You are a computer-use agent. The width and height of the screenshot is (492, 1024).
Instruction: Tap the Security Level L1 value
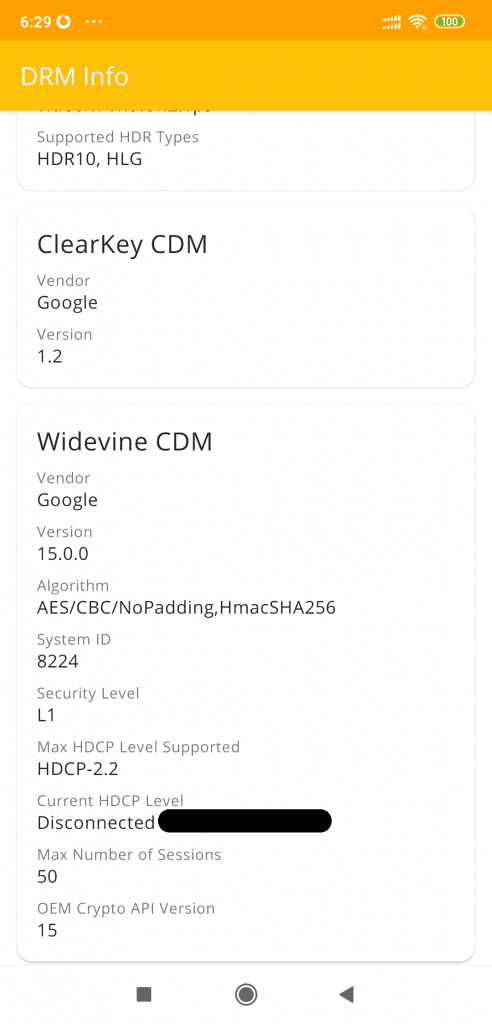point(46,715)
